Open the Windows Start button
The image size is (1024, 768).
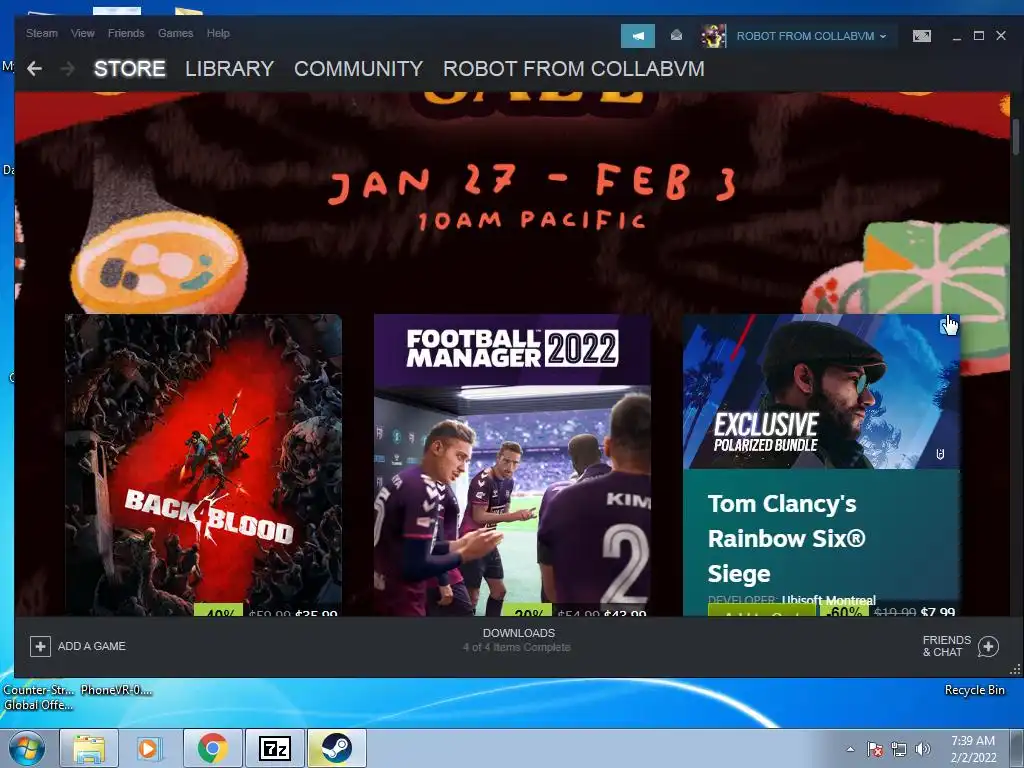point(26,748)
